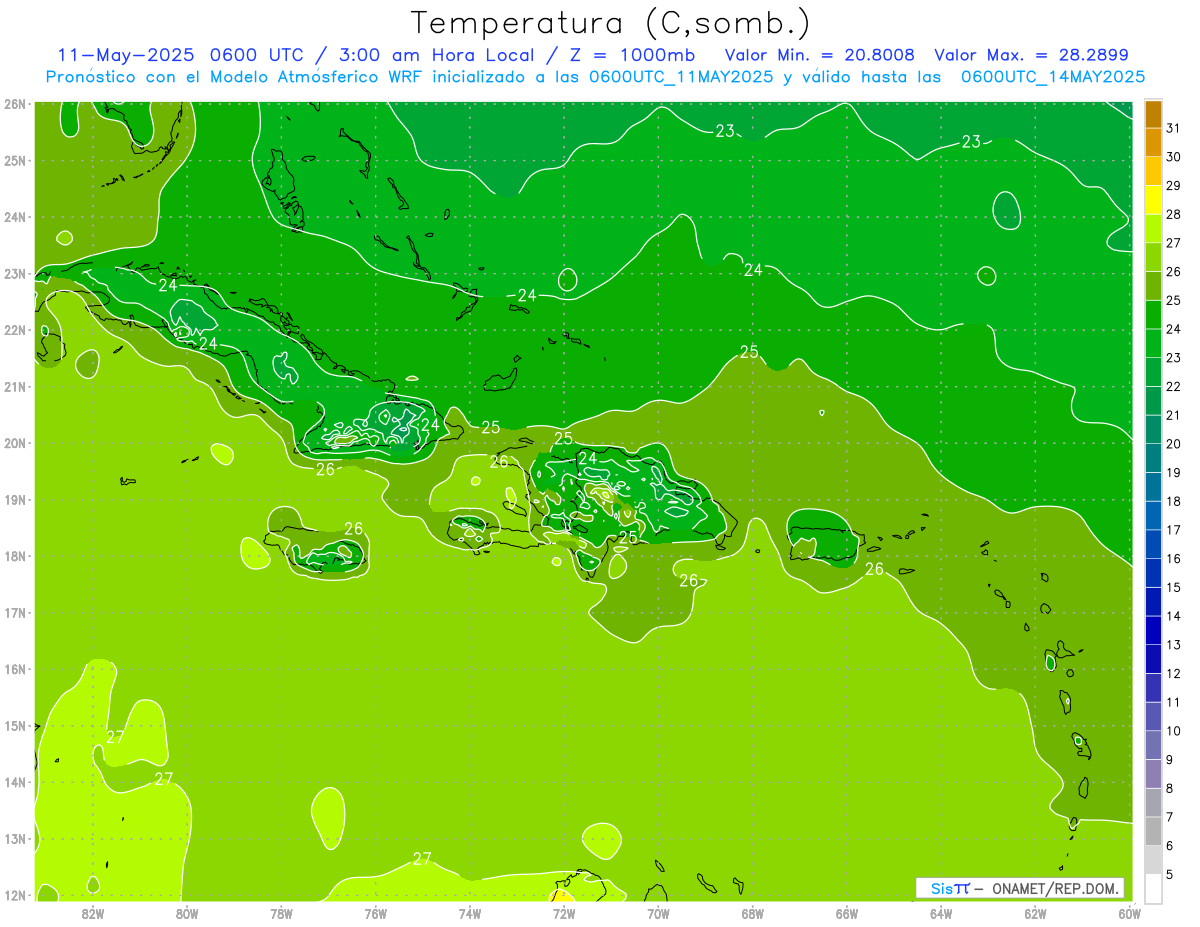The width and height of the screenshot is (1200, 927).
Task: Click the title "Temperatura (C,somb.)"
Action: [x=611, y=23]
